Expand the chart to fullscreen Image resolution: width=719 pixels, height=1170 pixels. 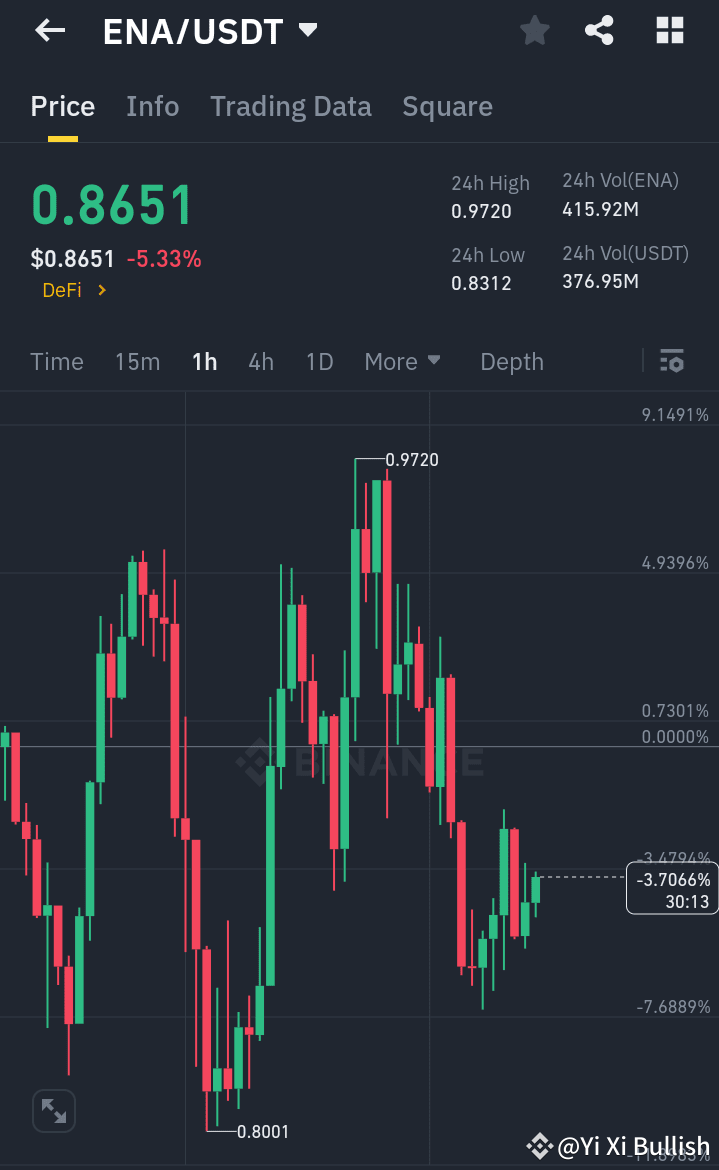point(53,1110)
